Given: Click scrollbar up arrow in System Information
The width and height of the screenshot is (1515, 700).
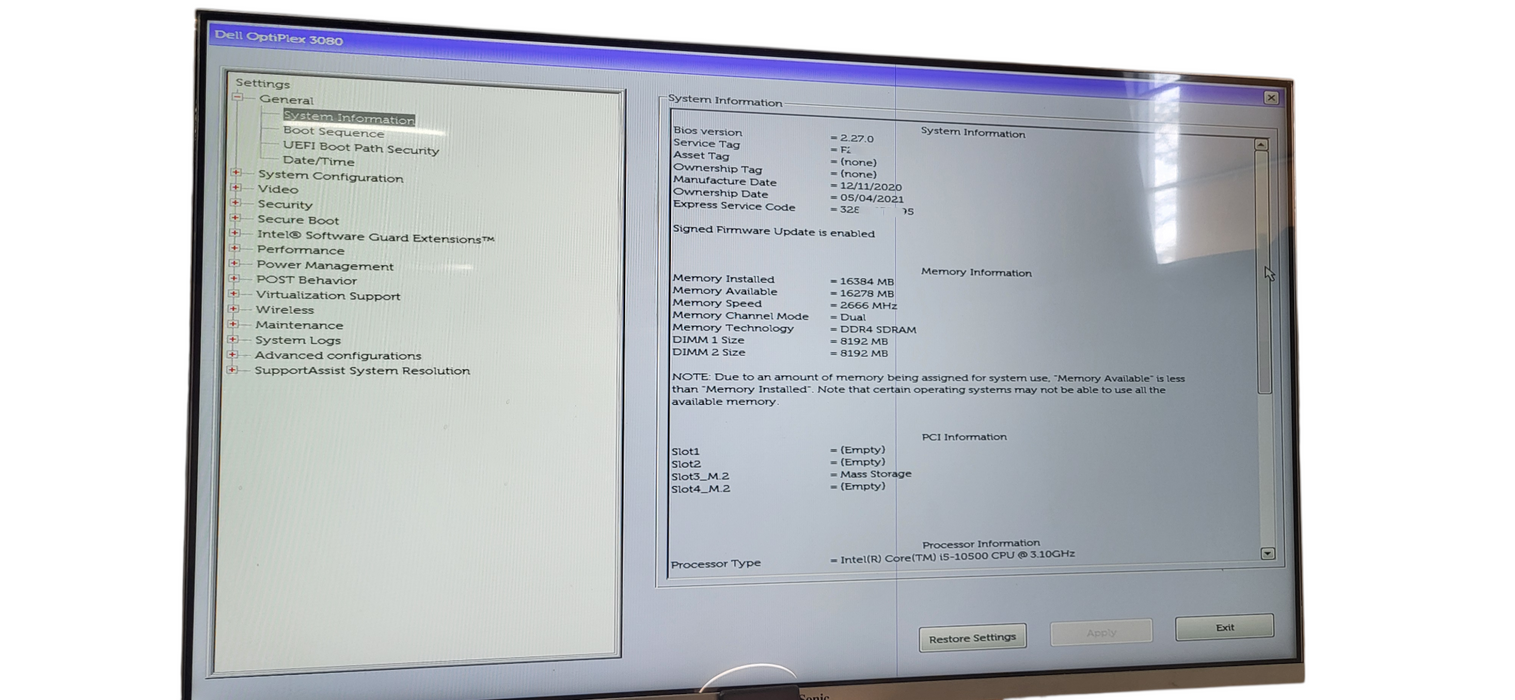Looking at the screenshot, I should (1261, 145).
